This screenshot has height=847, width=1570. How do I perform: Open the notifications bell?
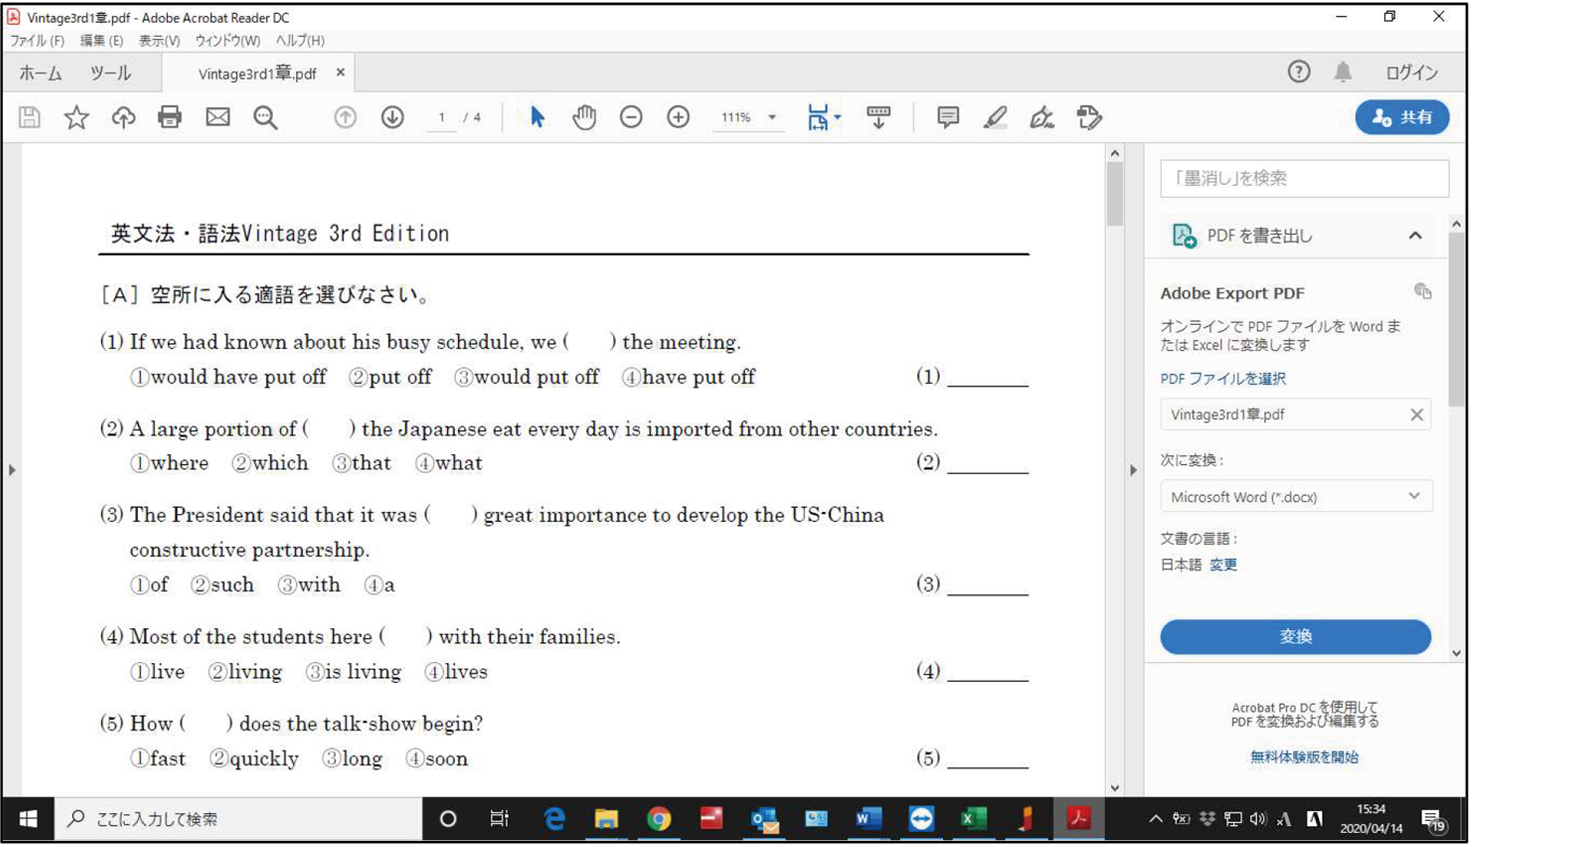1343,72
